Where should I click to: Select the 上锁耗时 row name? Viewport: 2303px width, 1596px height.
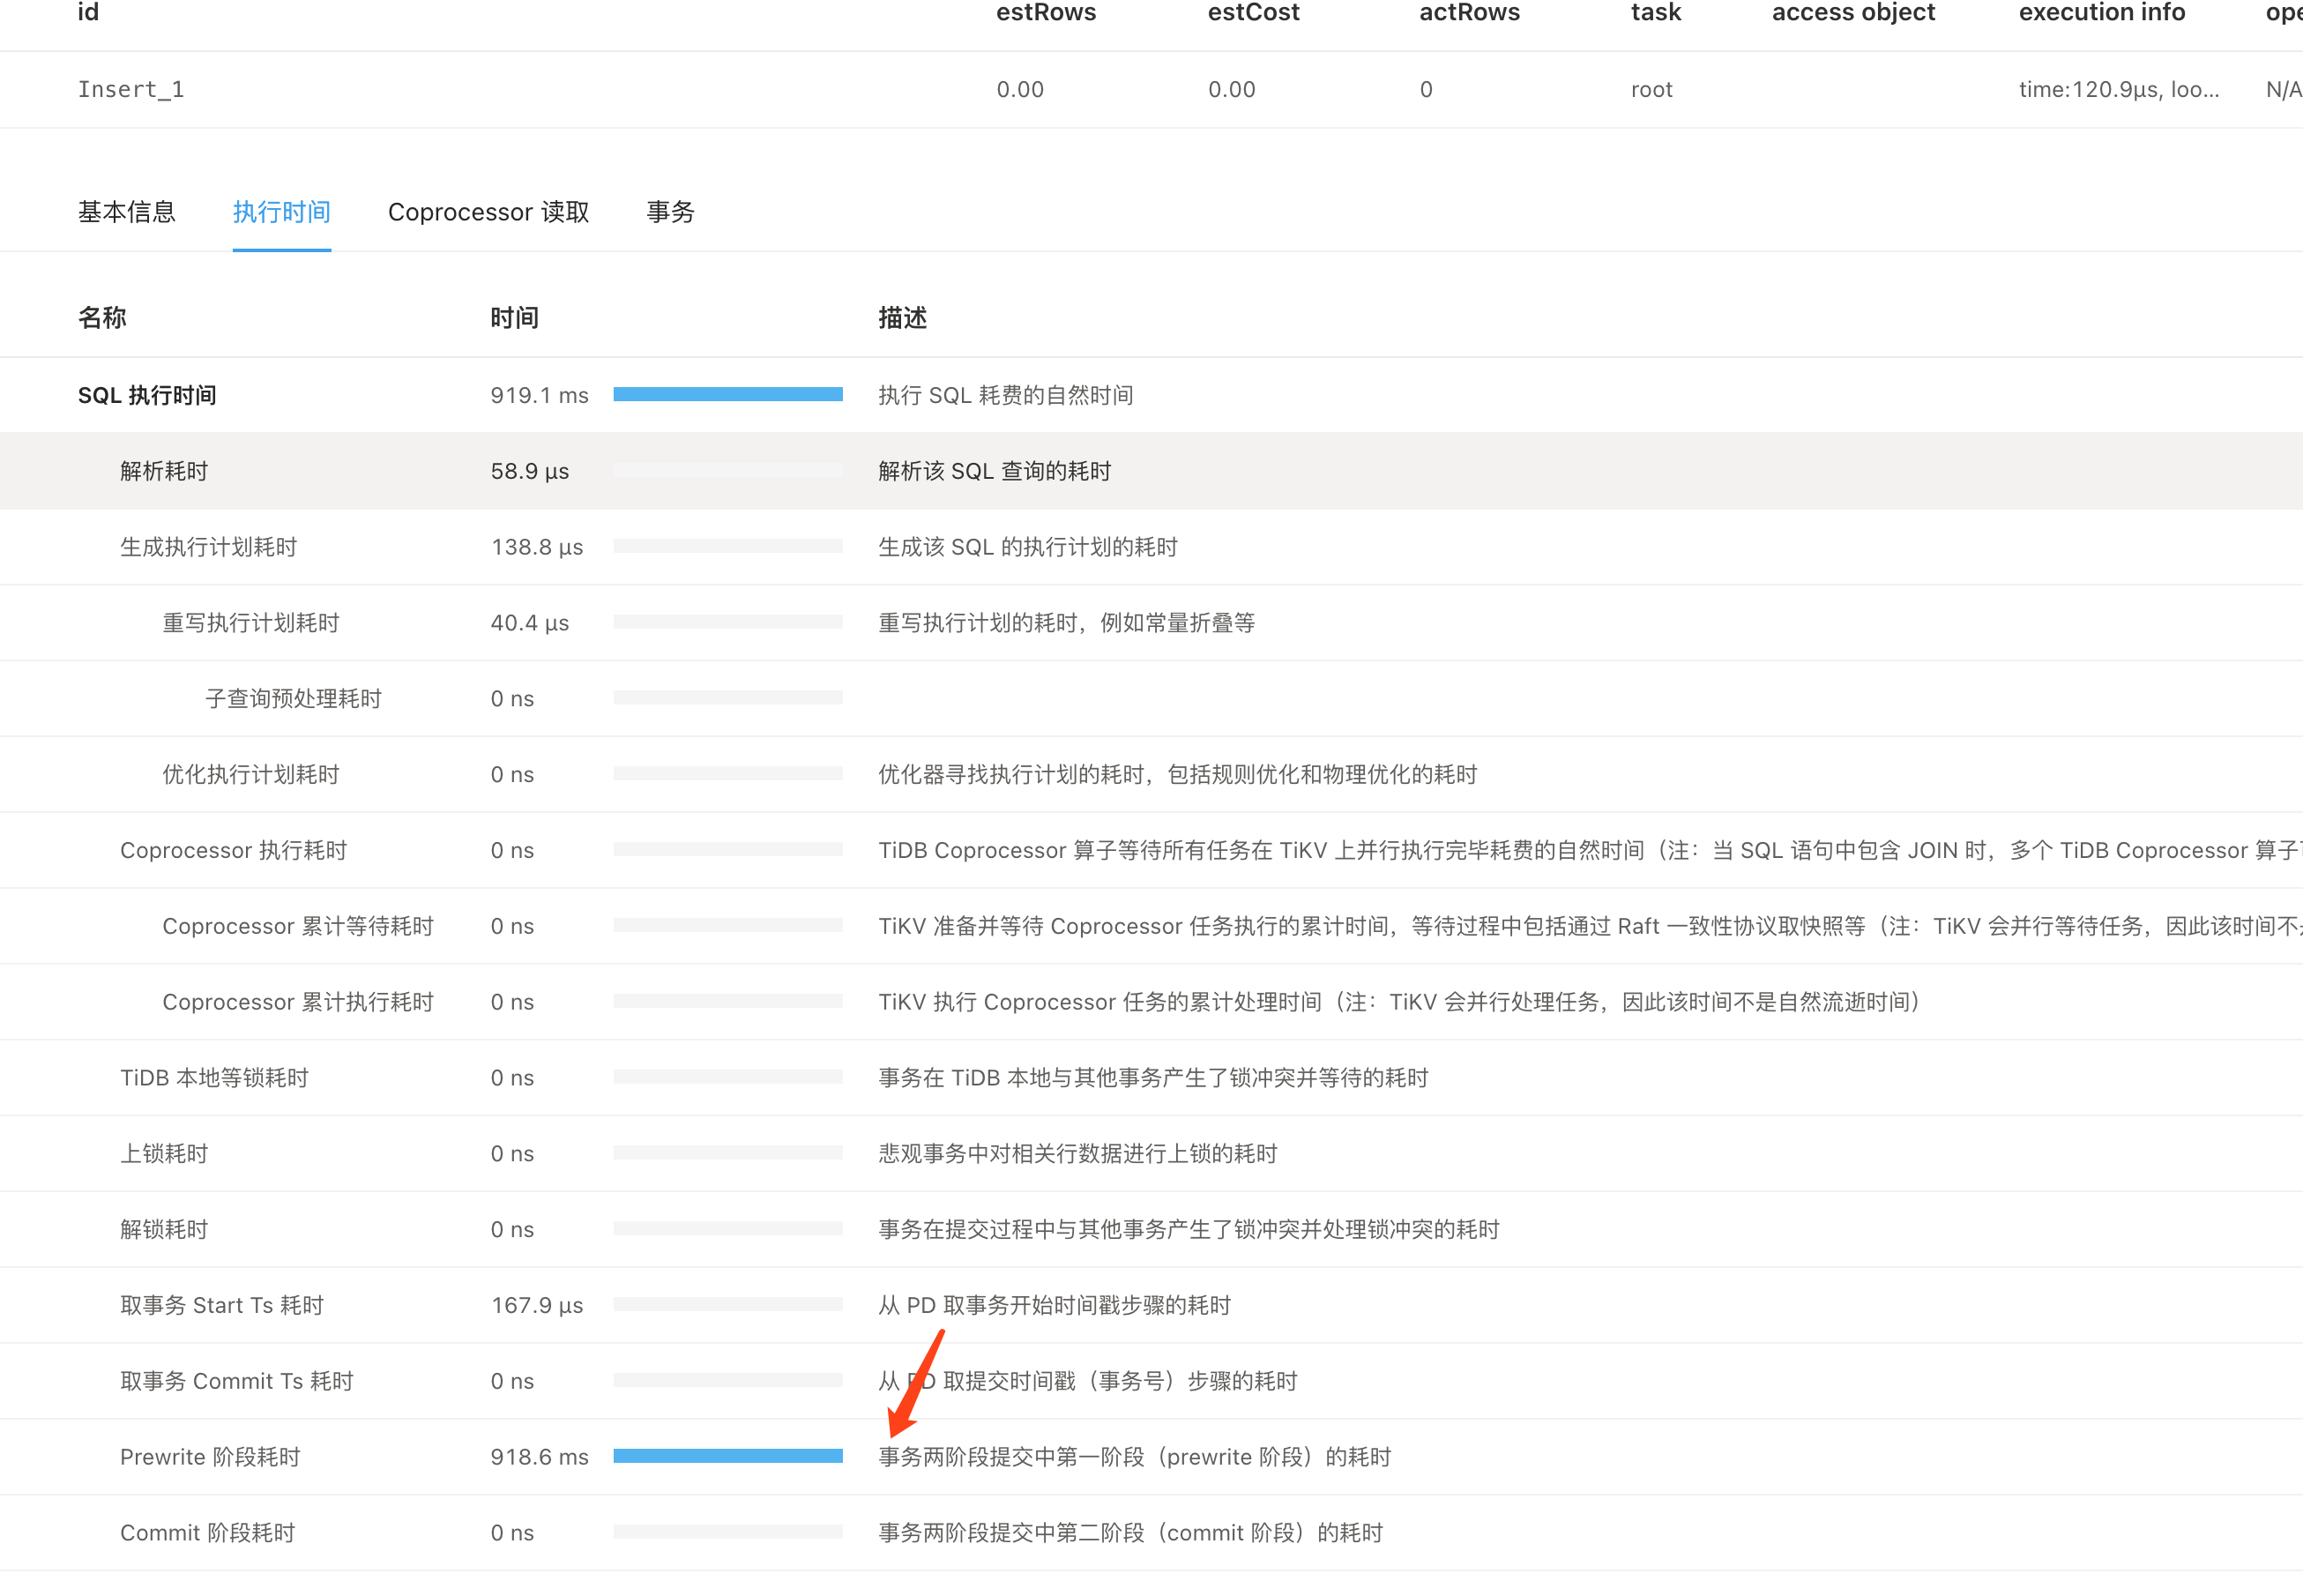(x=164, y=1154)
